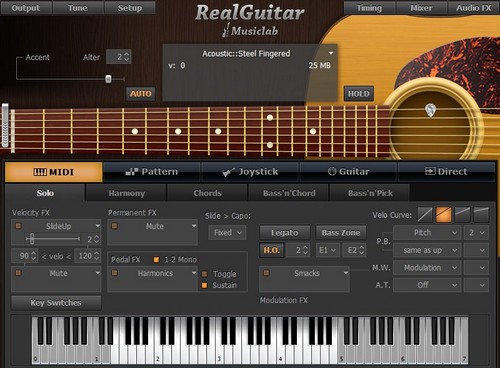500x368 pixels.
Task: Open the Acoustic Steel Fingered preset dropdown
Action: (331, 53)
